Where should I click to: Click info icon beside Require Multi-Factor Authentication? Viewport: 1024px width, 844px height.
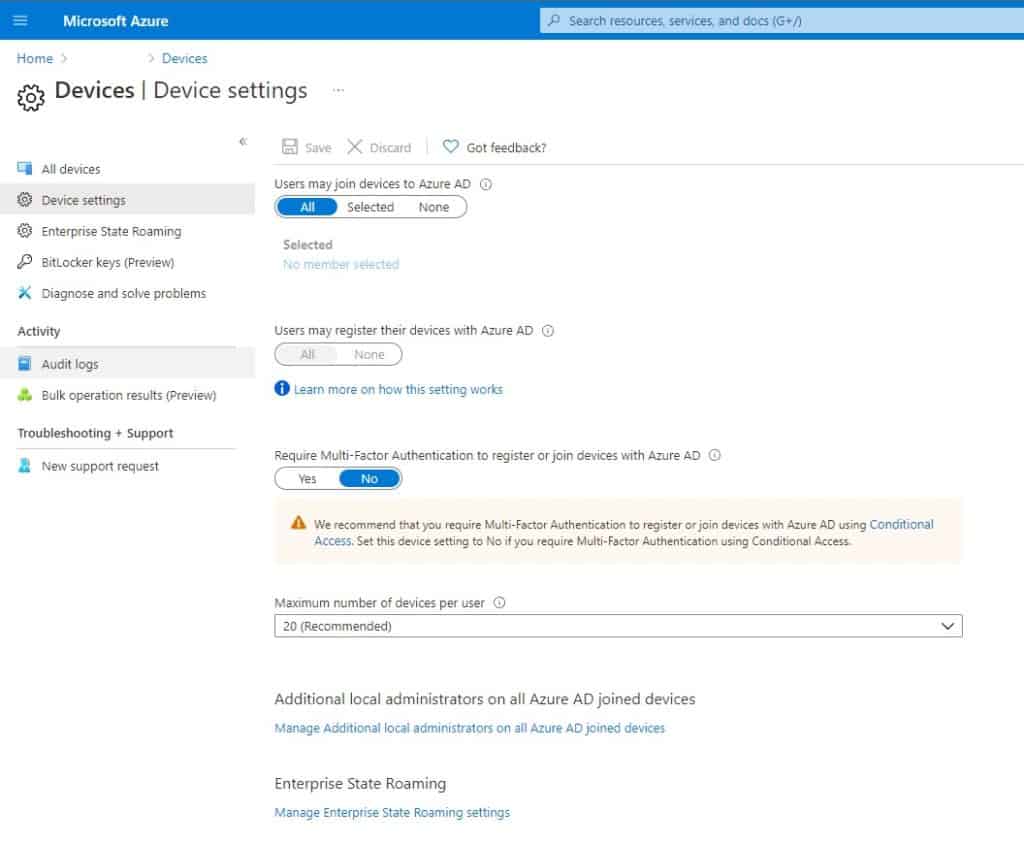tap(715, 455)
